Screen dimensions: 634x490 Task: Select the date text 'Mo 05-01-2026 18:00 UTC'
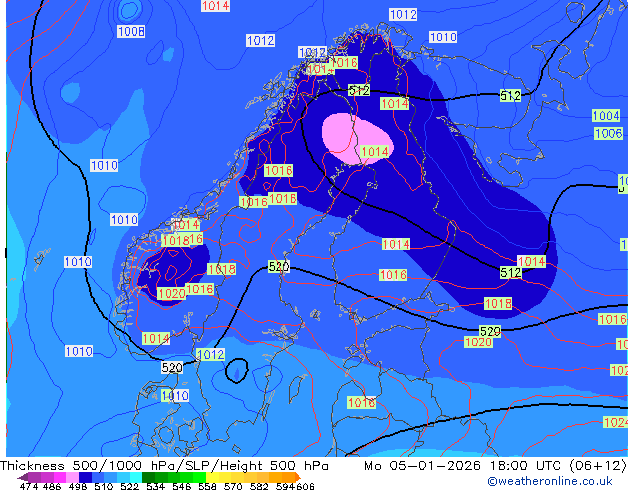[462, 466]
